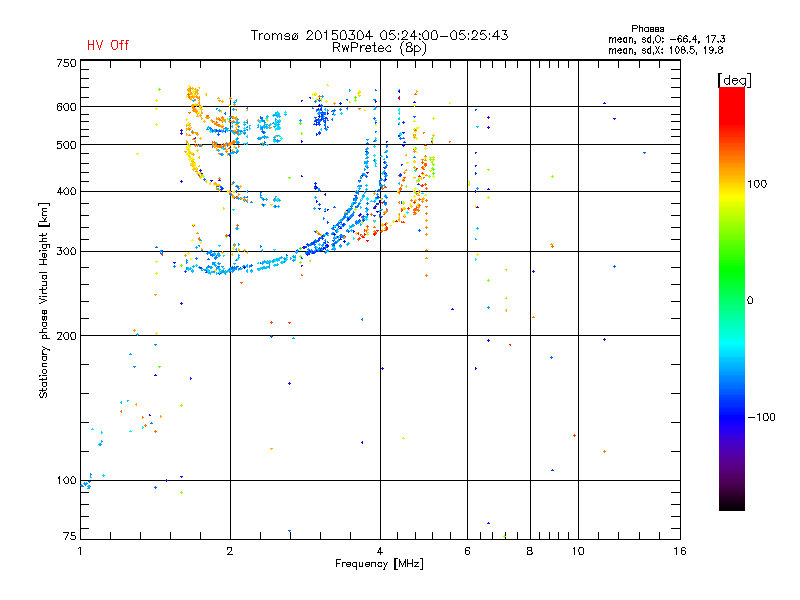
Task: Select the plot title 'Tromsø 20150304 05:24:00-05:25:43'
Action: point(379,35)
